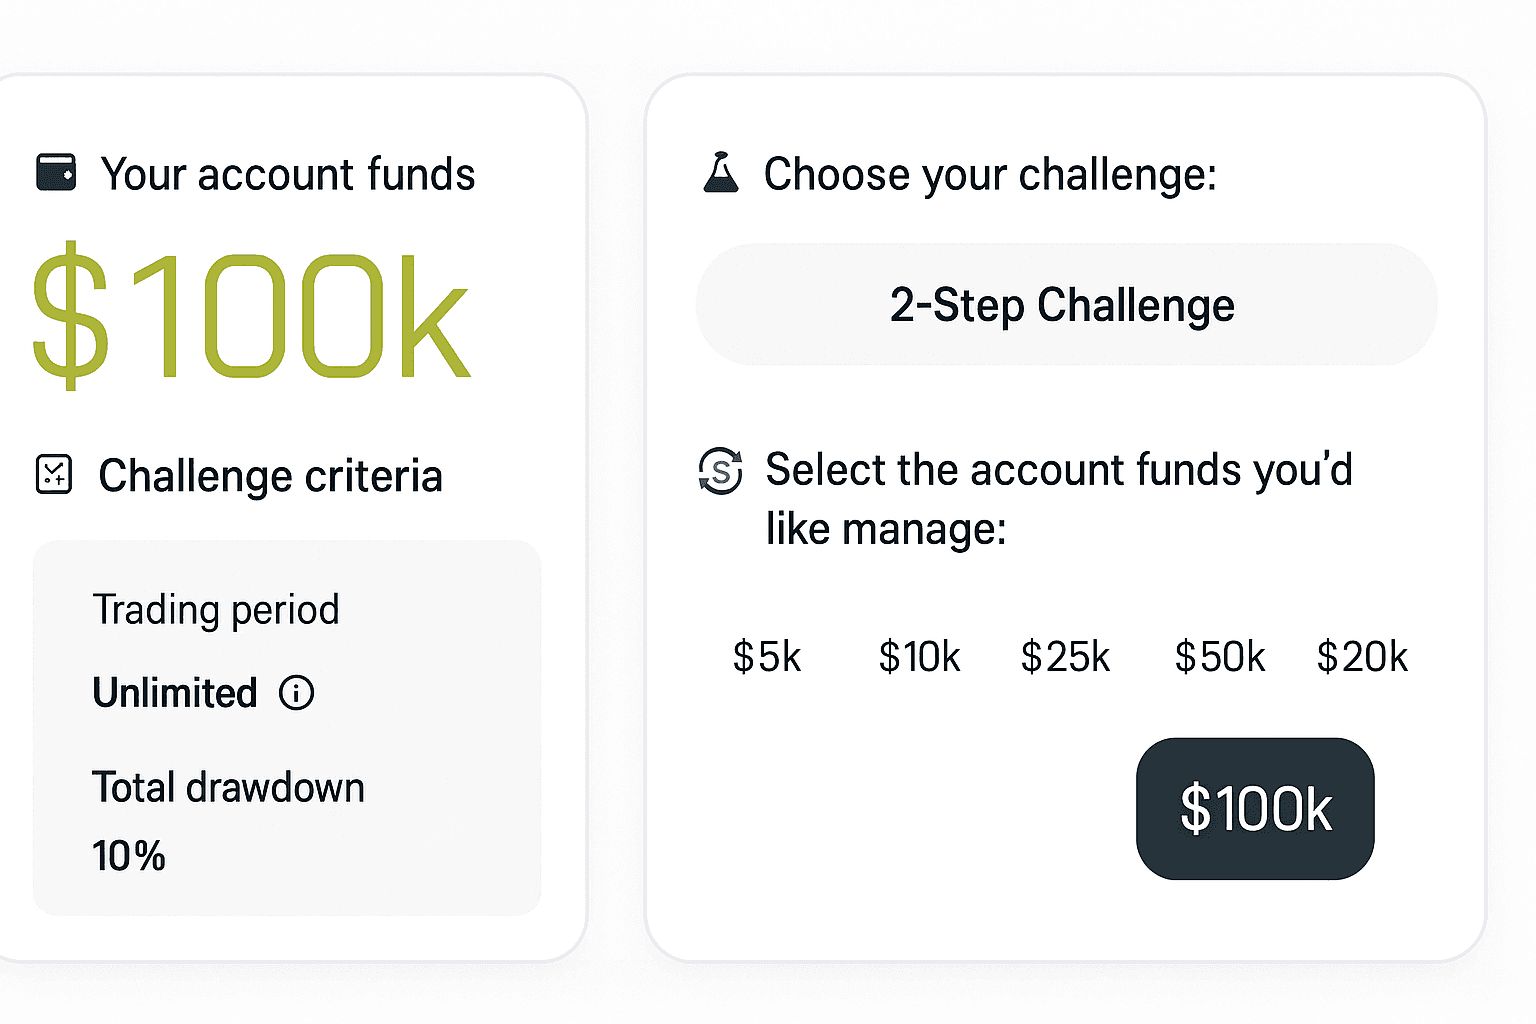
Task: Click the dollar cycle icon beside Select funds
Action: click(x=720, y=471)
